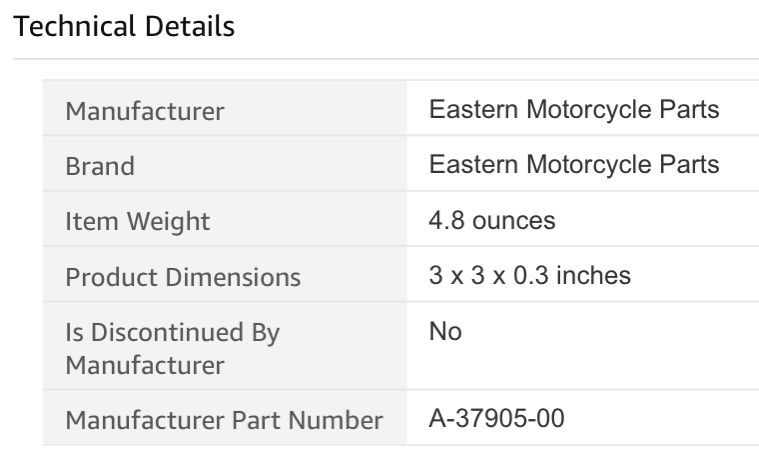Select the Product Dimensions label
The image size is (759, 459).
point(183,277)
